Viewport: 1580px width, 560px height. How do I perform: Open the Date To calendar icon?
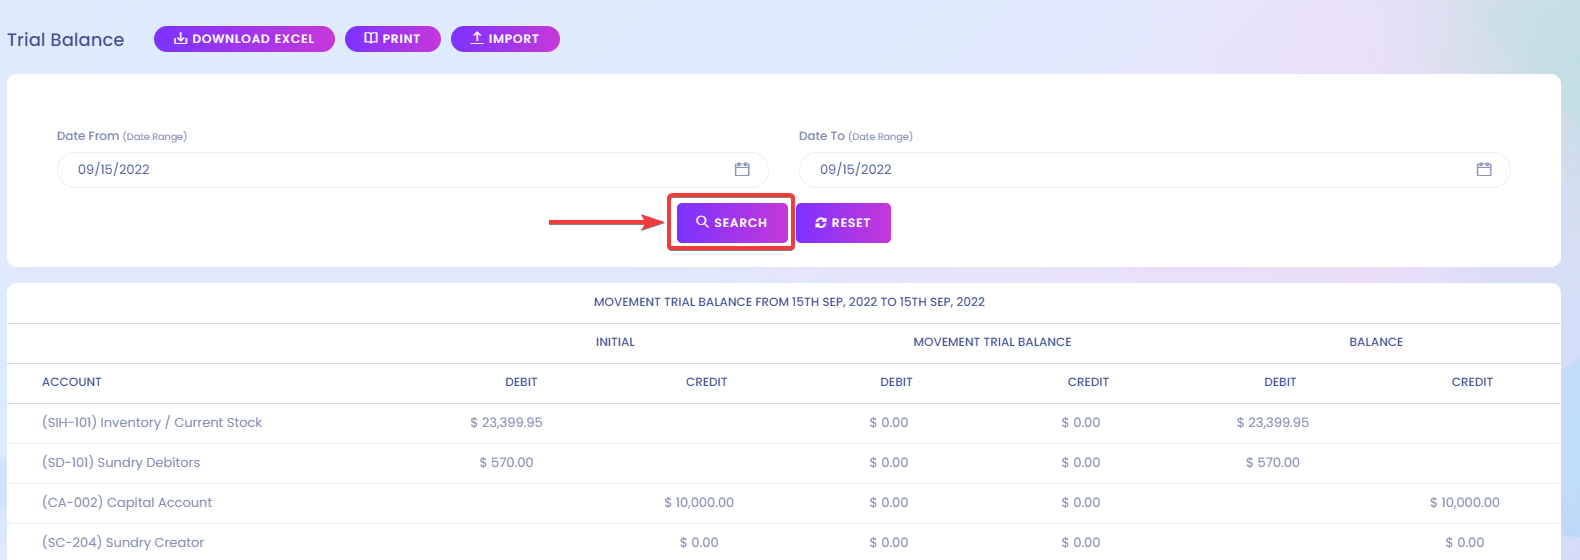(1484, 169)
